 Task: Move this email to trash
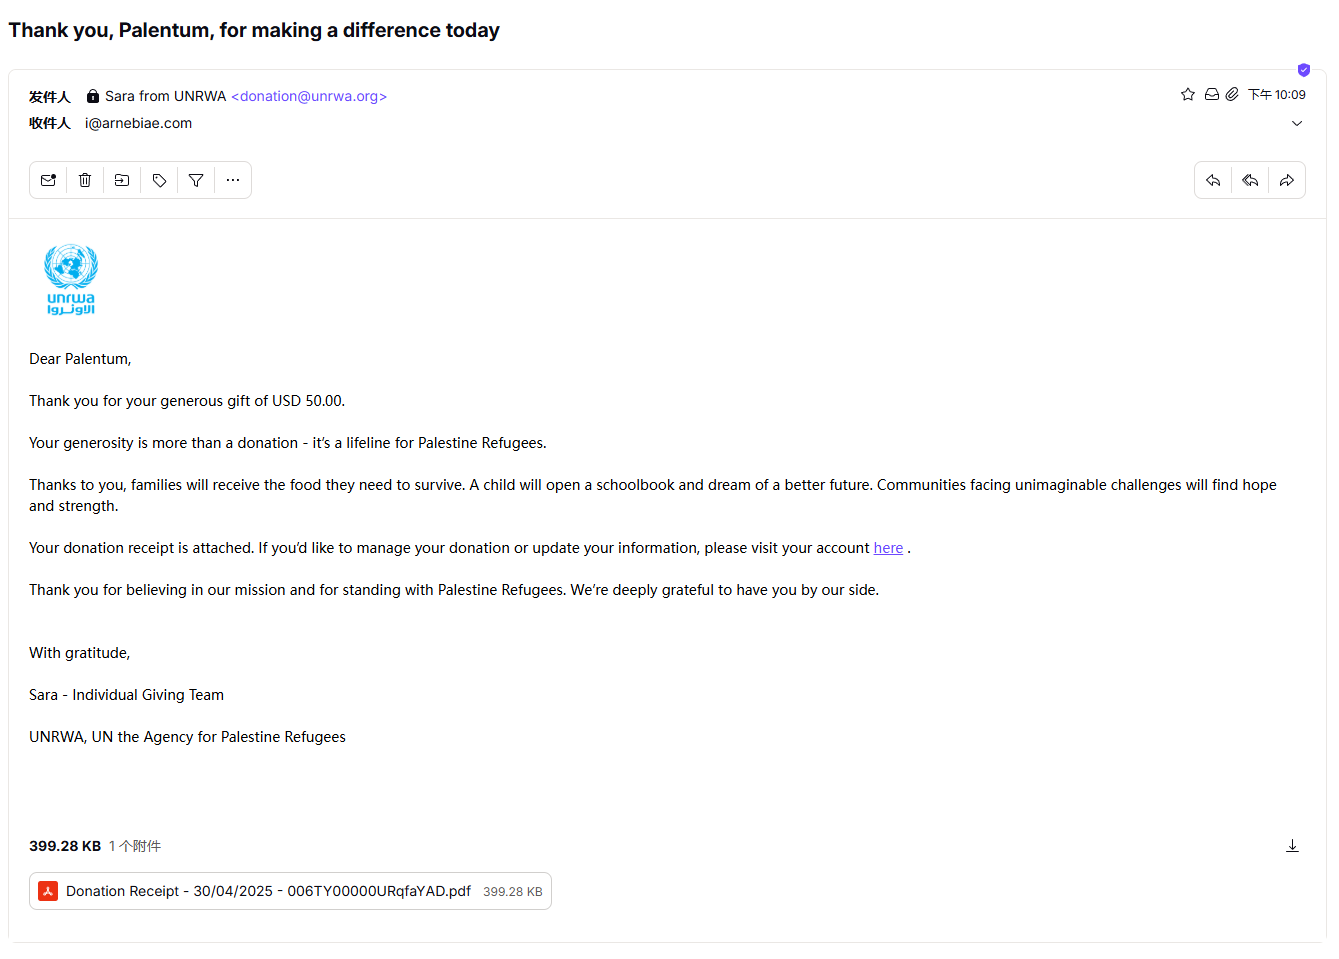click(x=85, y=180)
